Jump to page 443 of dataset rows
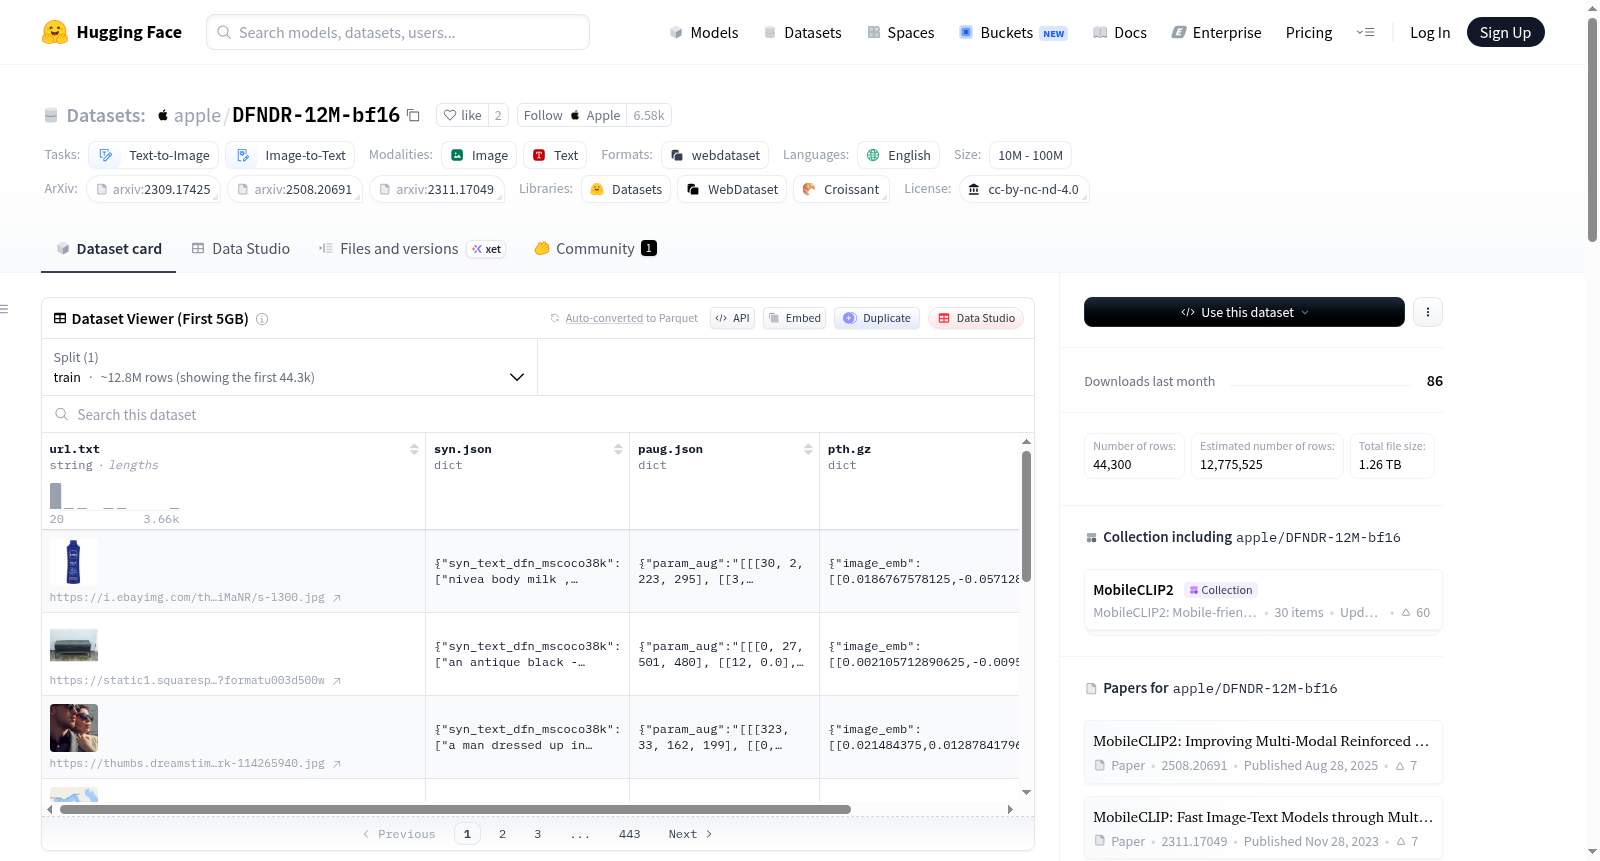Viewport: 1600px width, 861px height. point(629,834)
